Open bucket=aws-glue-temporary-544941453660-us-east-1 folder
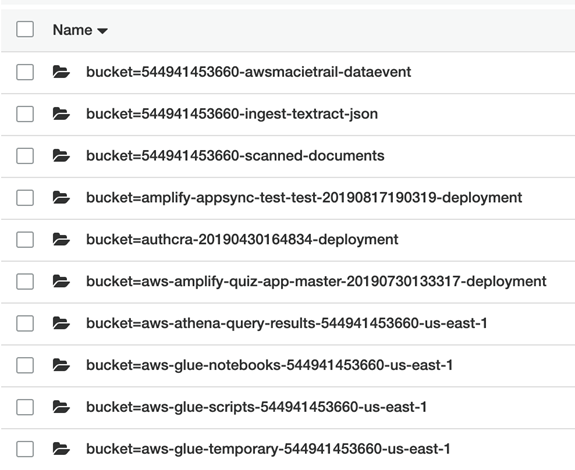The image size is (575, 470). tap(268, 449)
